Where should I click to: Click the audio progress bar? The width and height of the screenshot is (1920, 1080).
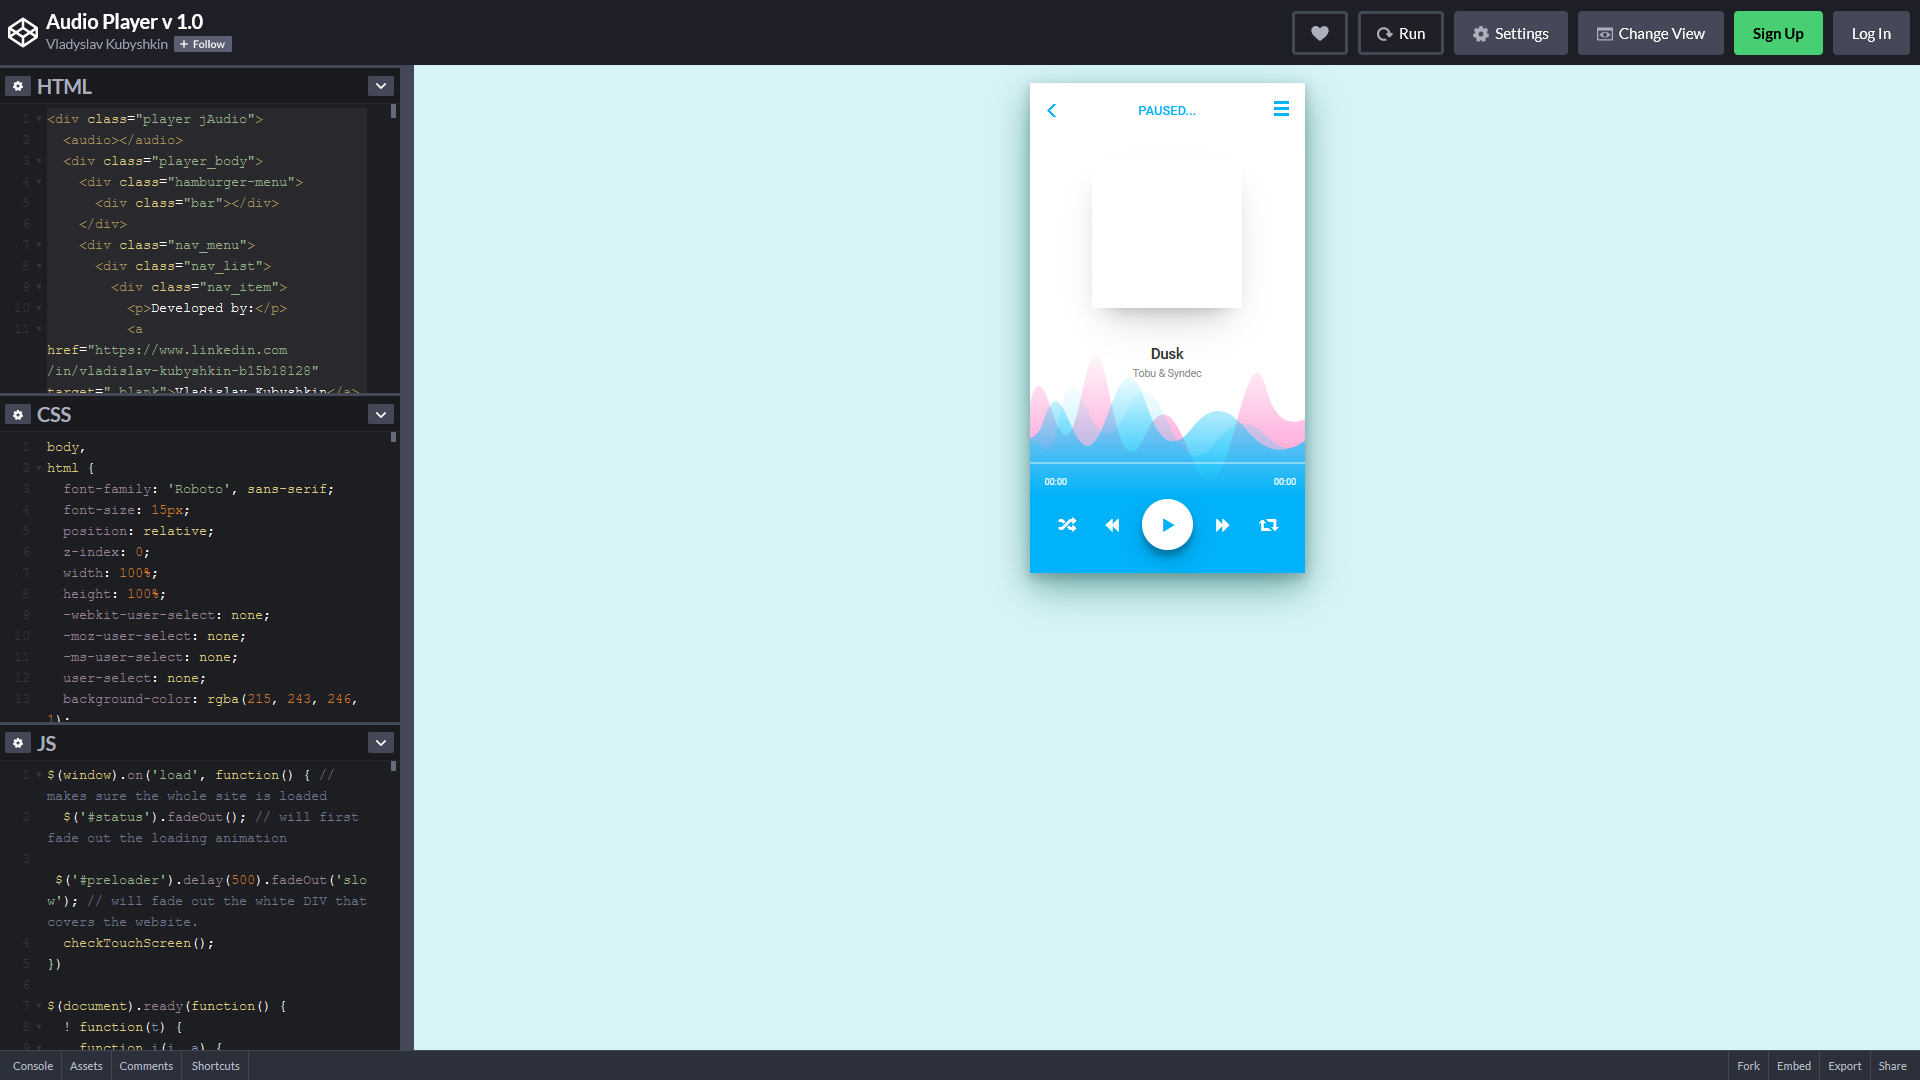point(1167,463)
